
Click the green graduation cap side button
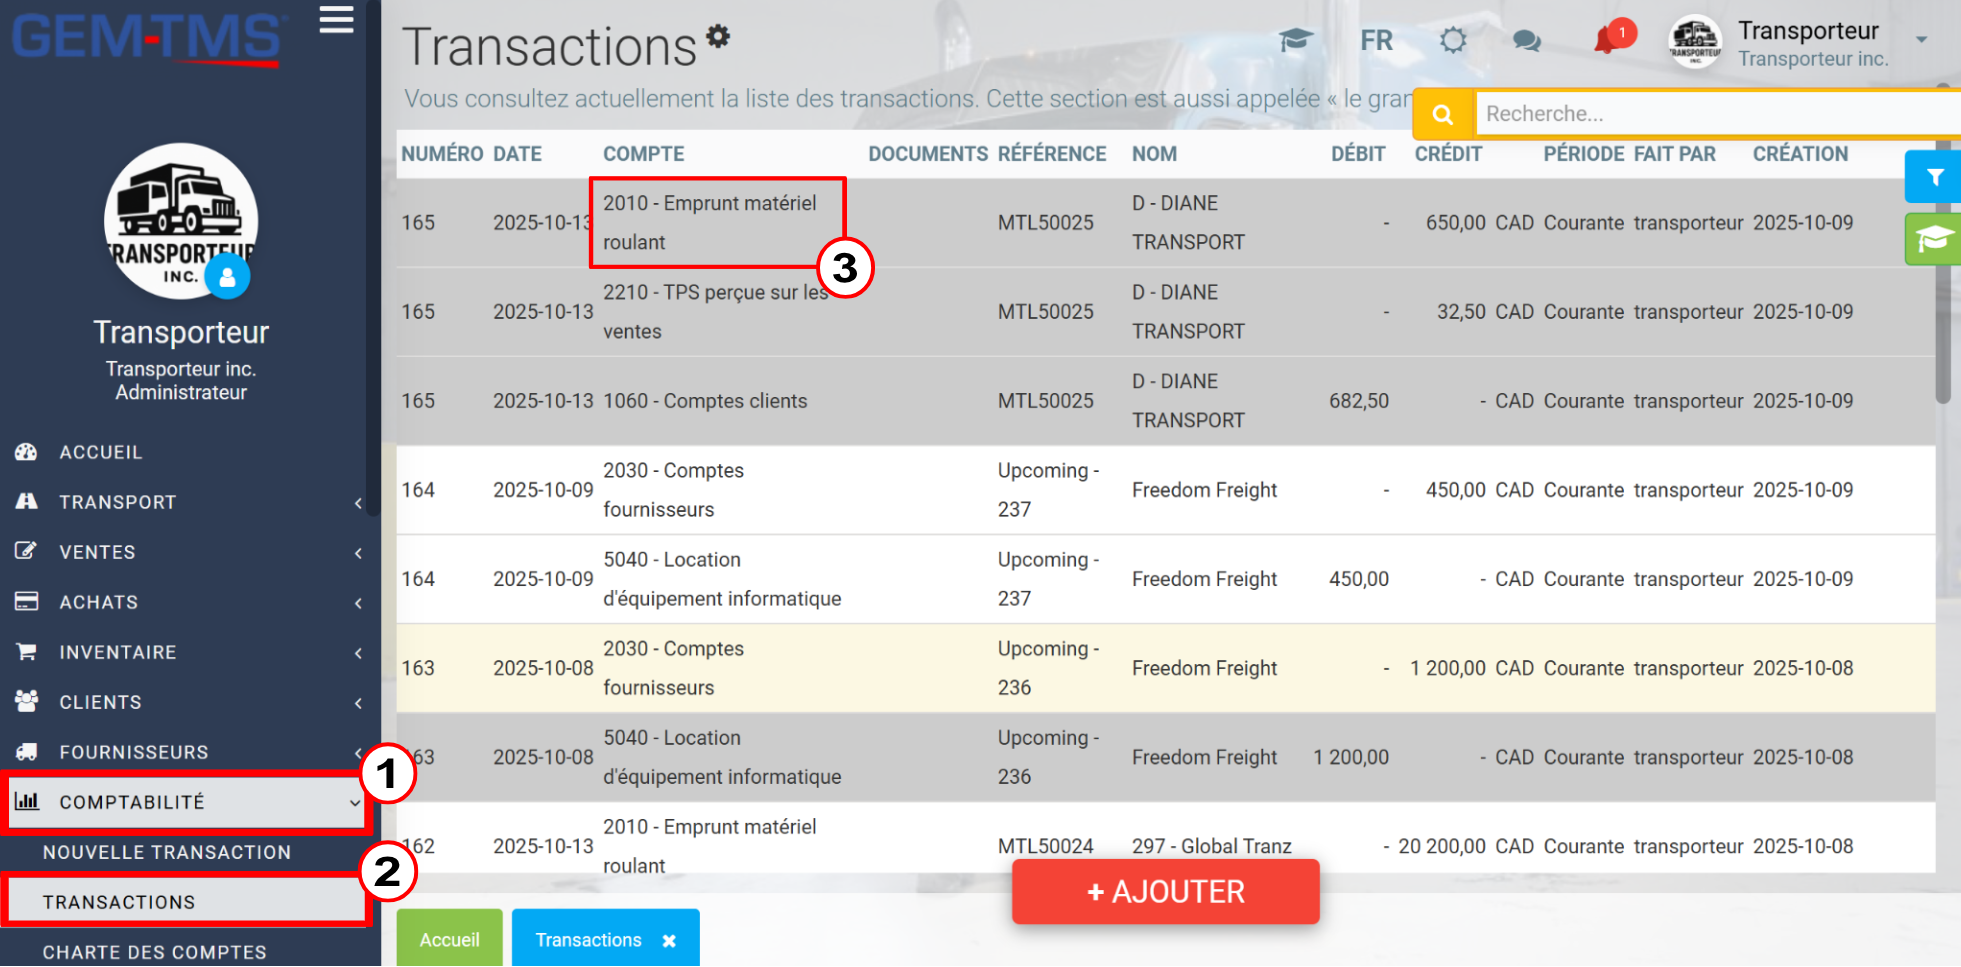(1933, 239)
